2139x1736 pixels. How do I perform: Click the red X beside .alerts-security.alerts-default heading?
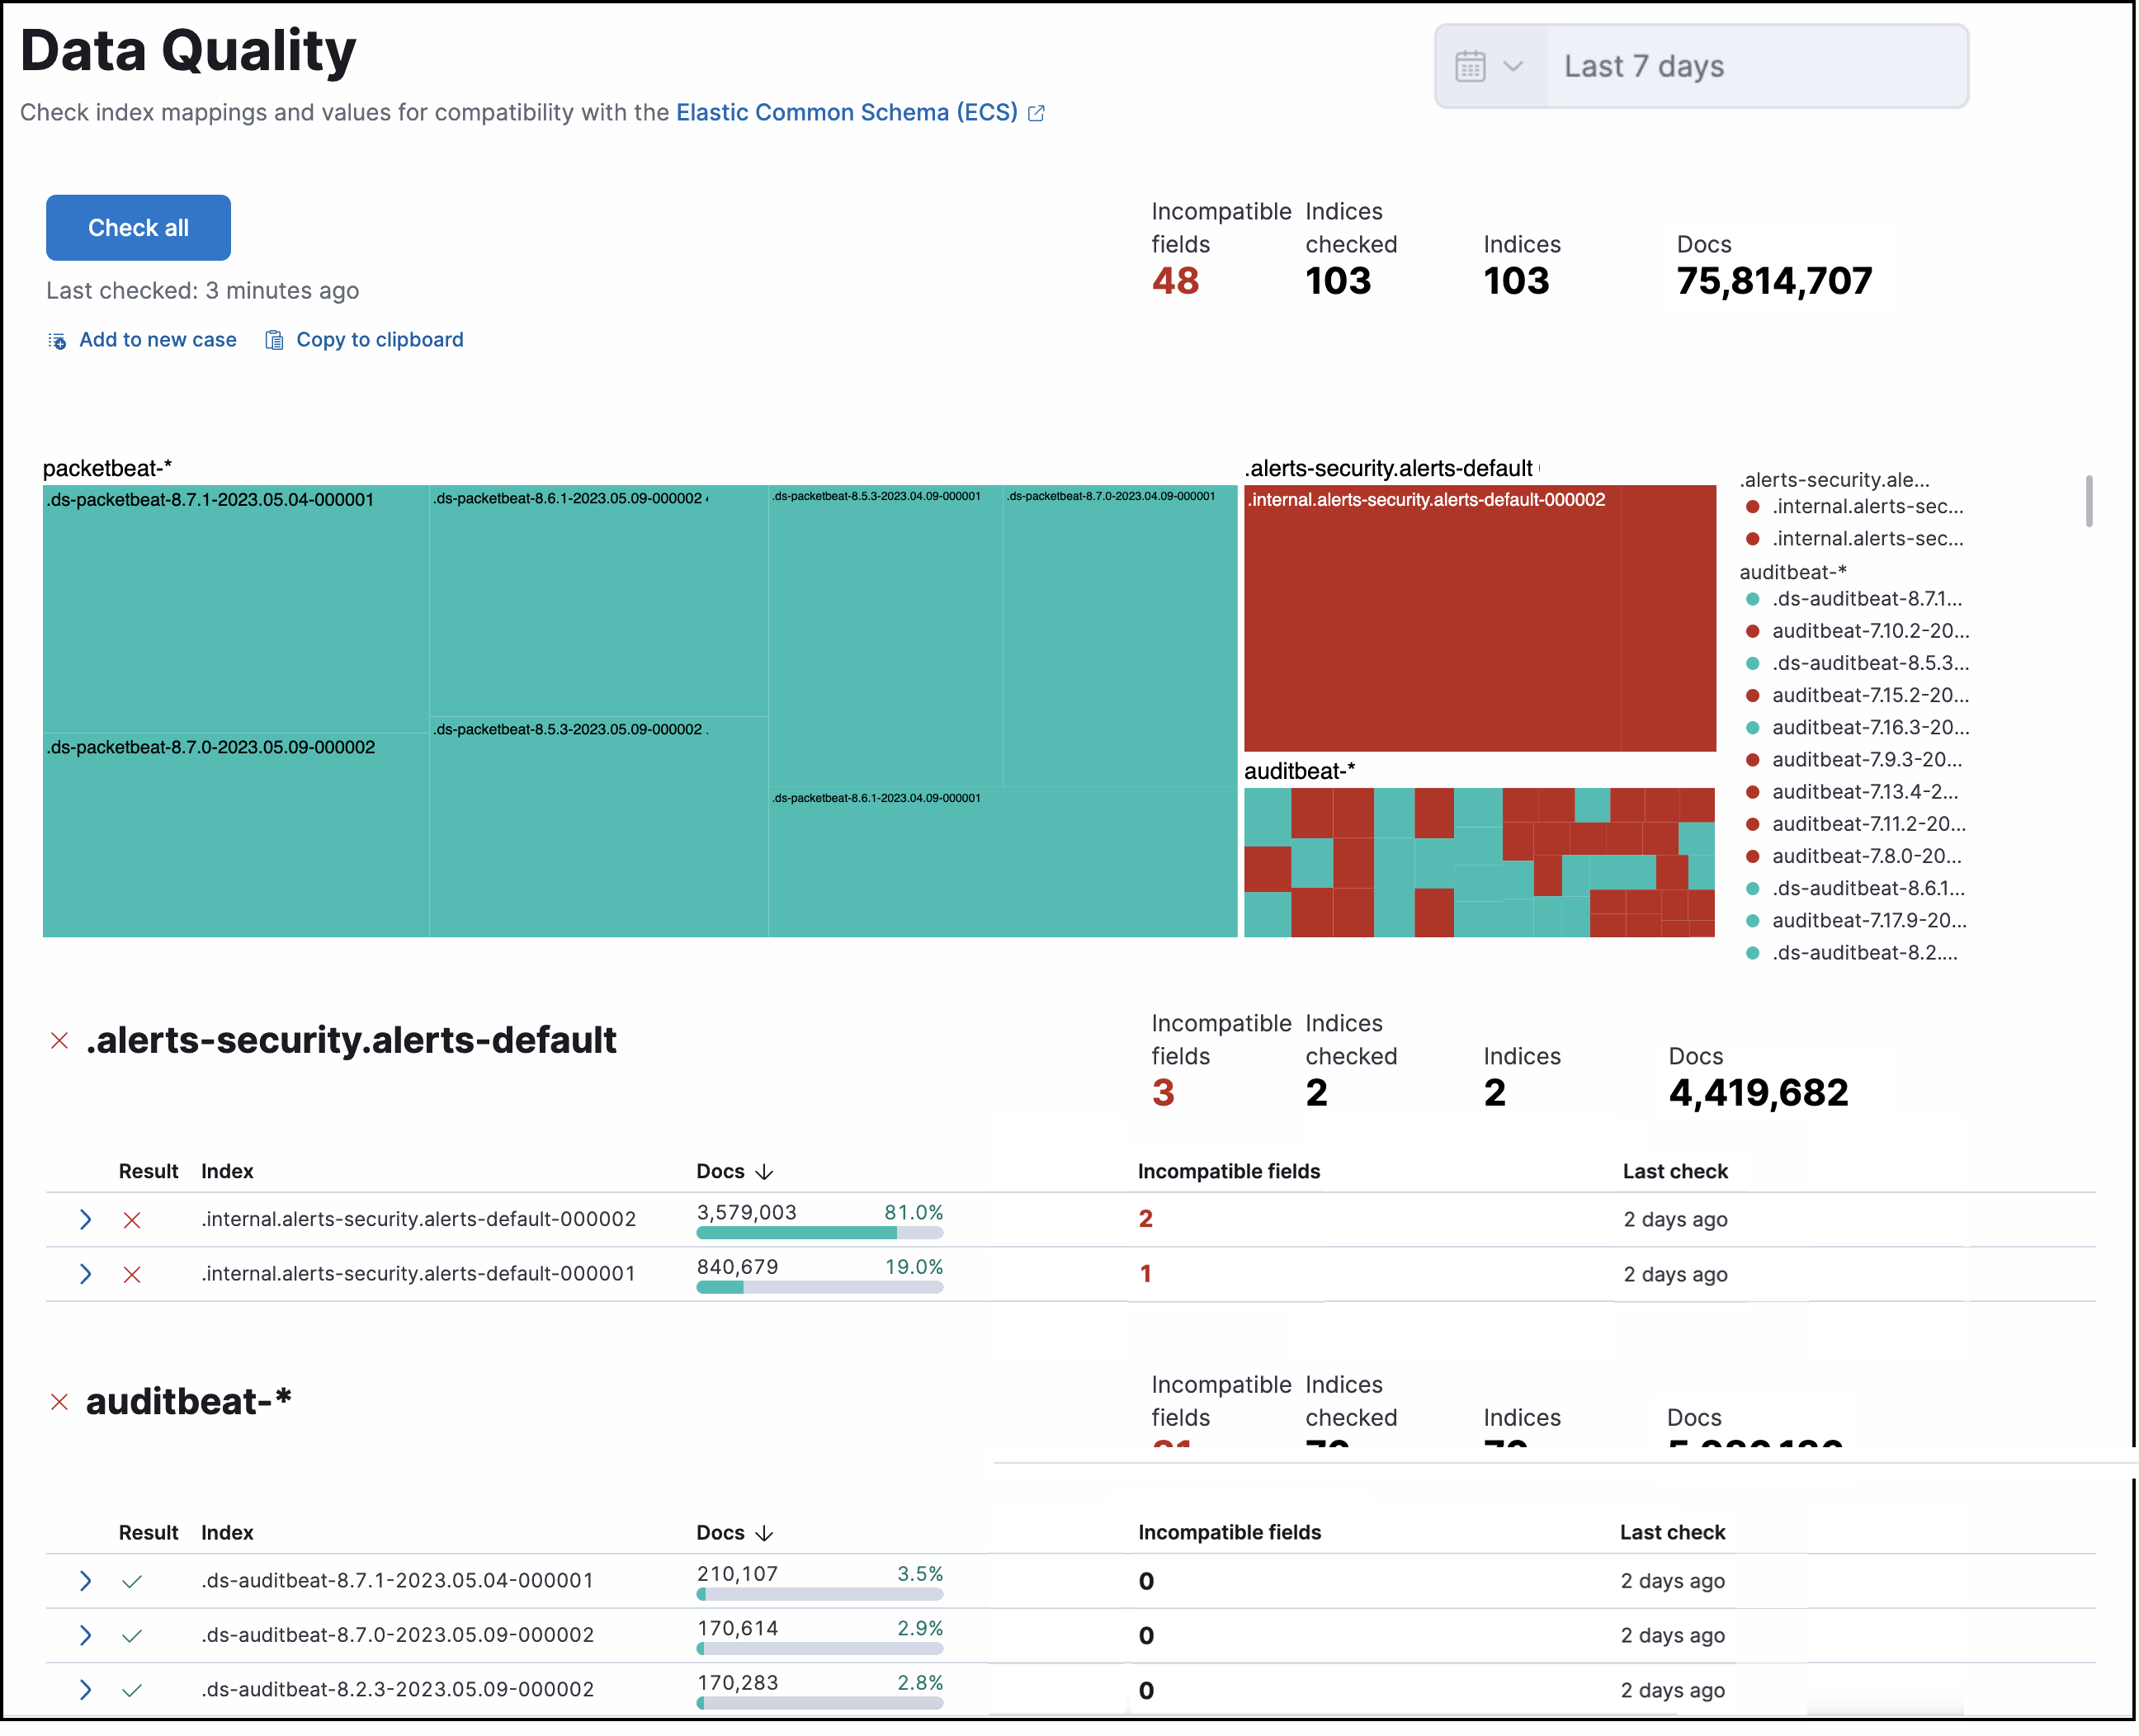click(59, 1041)
